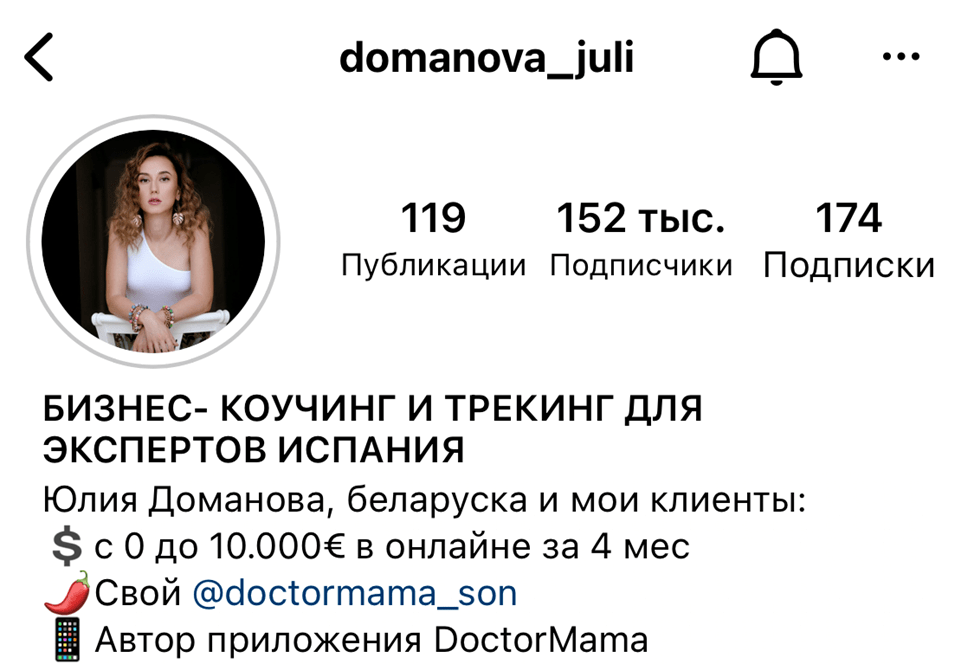Tap the back arrow icon

[x=39, y=57]
